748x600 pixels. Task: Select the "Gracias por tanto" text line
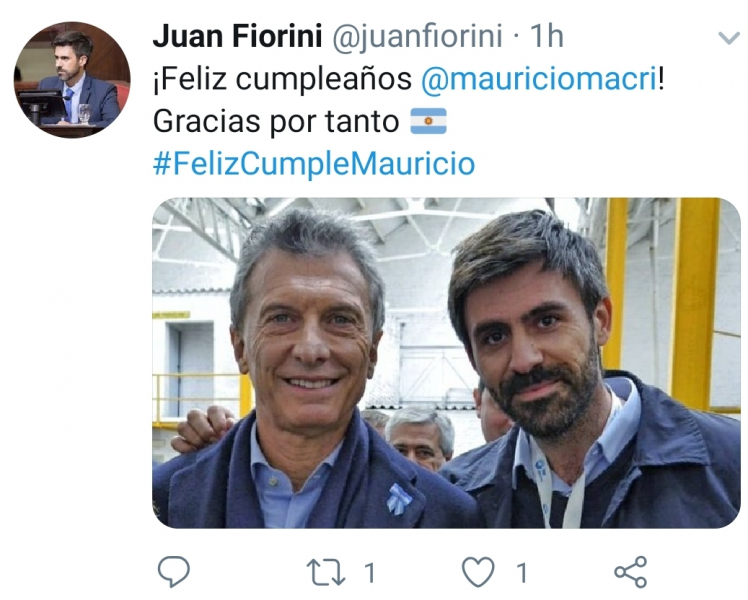pyautogui.click(x=276, y=122)
